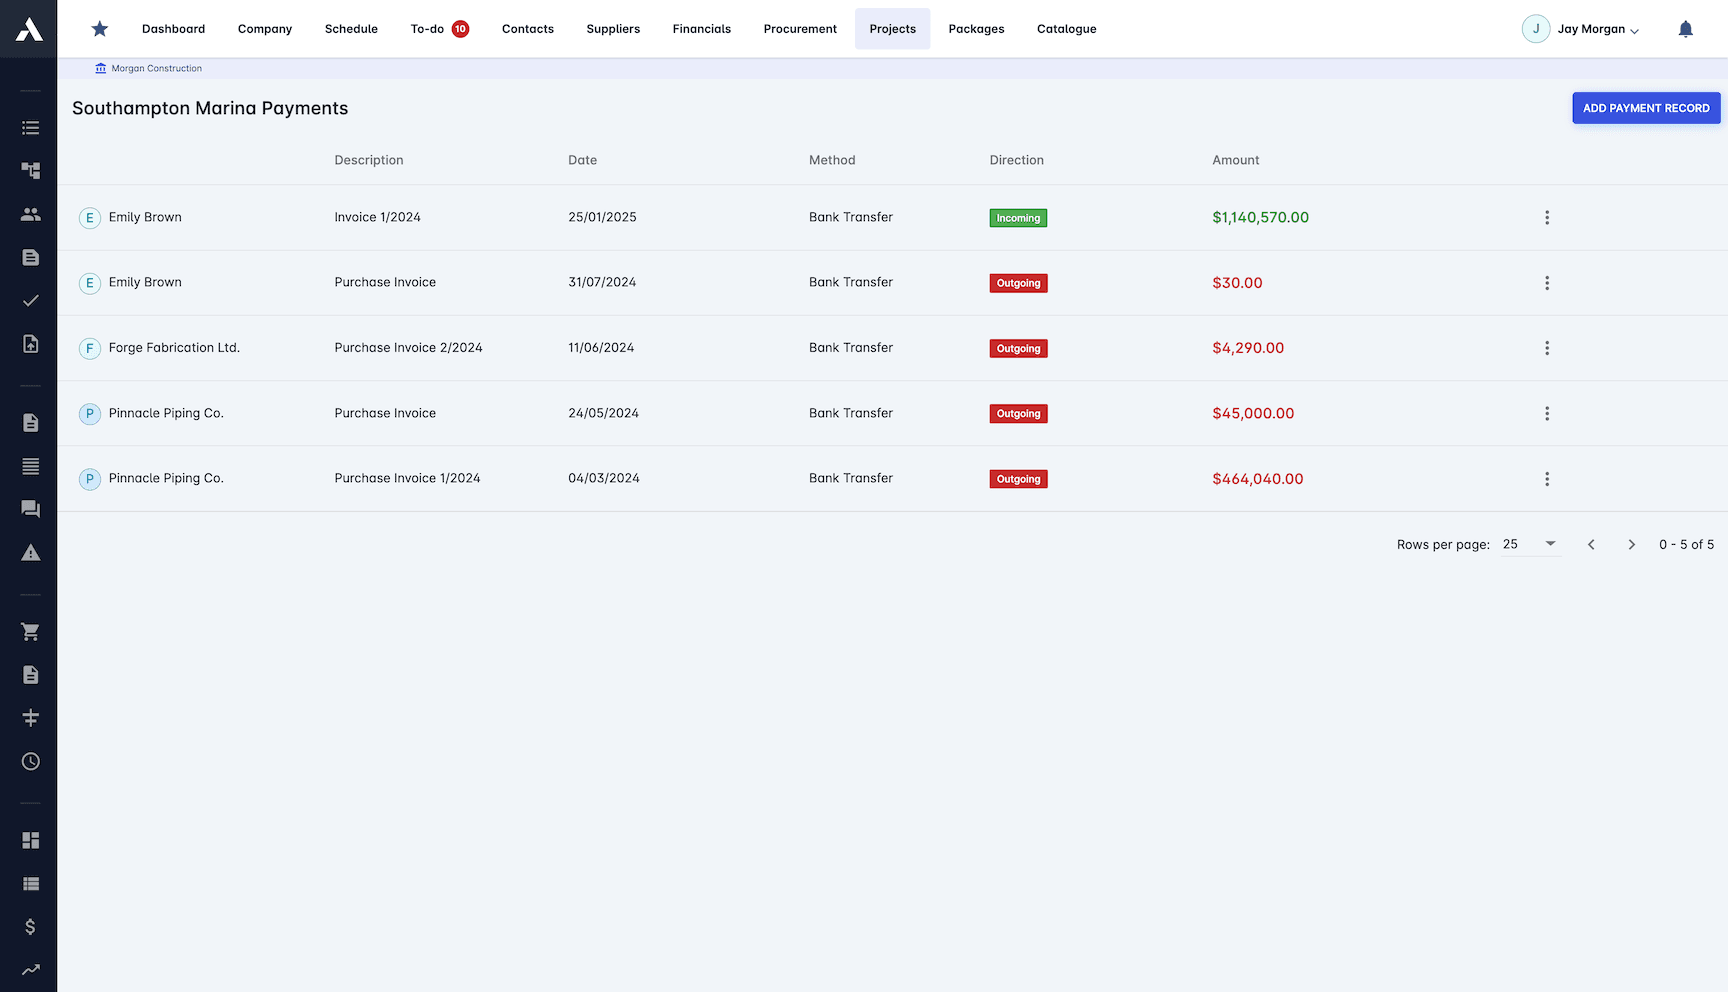This screenshot has width=1728, height=992.
Task: Select the workflow hierarchy icon in the sidebar
Action: 30,170
